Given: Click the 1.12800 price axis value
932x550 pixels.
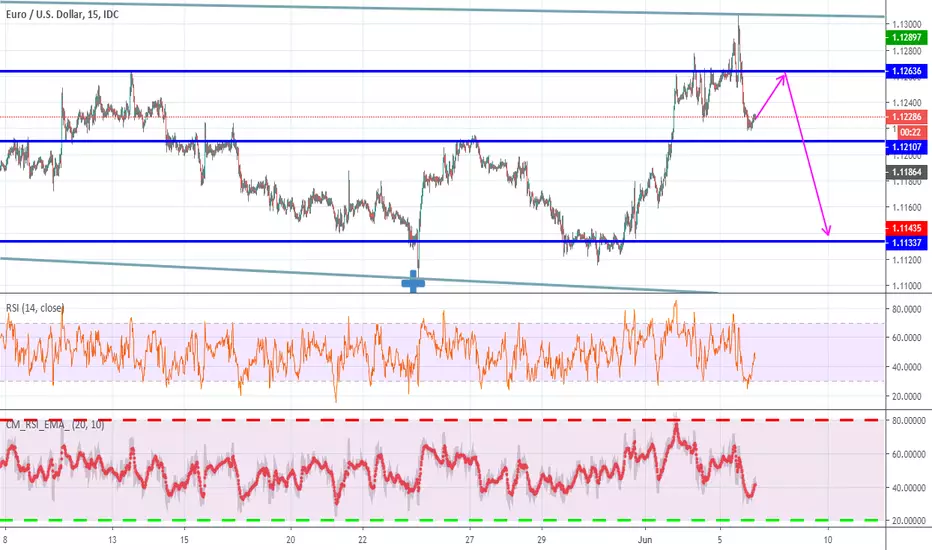Looking at the screenshot, I should click(x=907, y=51).
